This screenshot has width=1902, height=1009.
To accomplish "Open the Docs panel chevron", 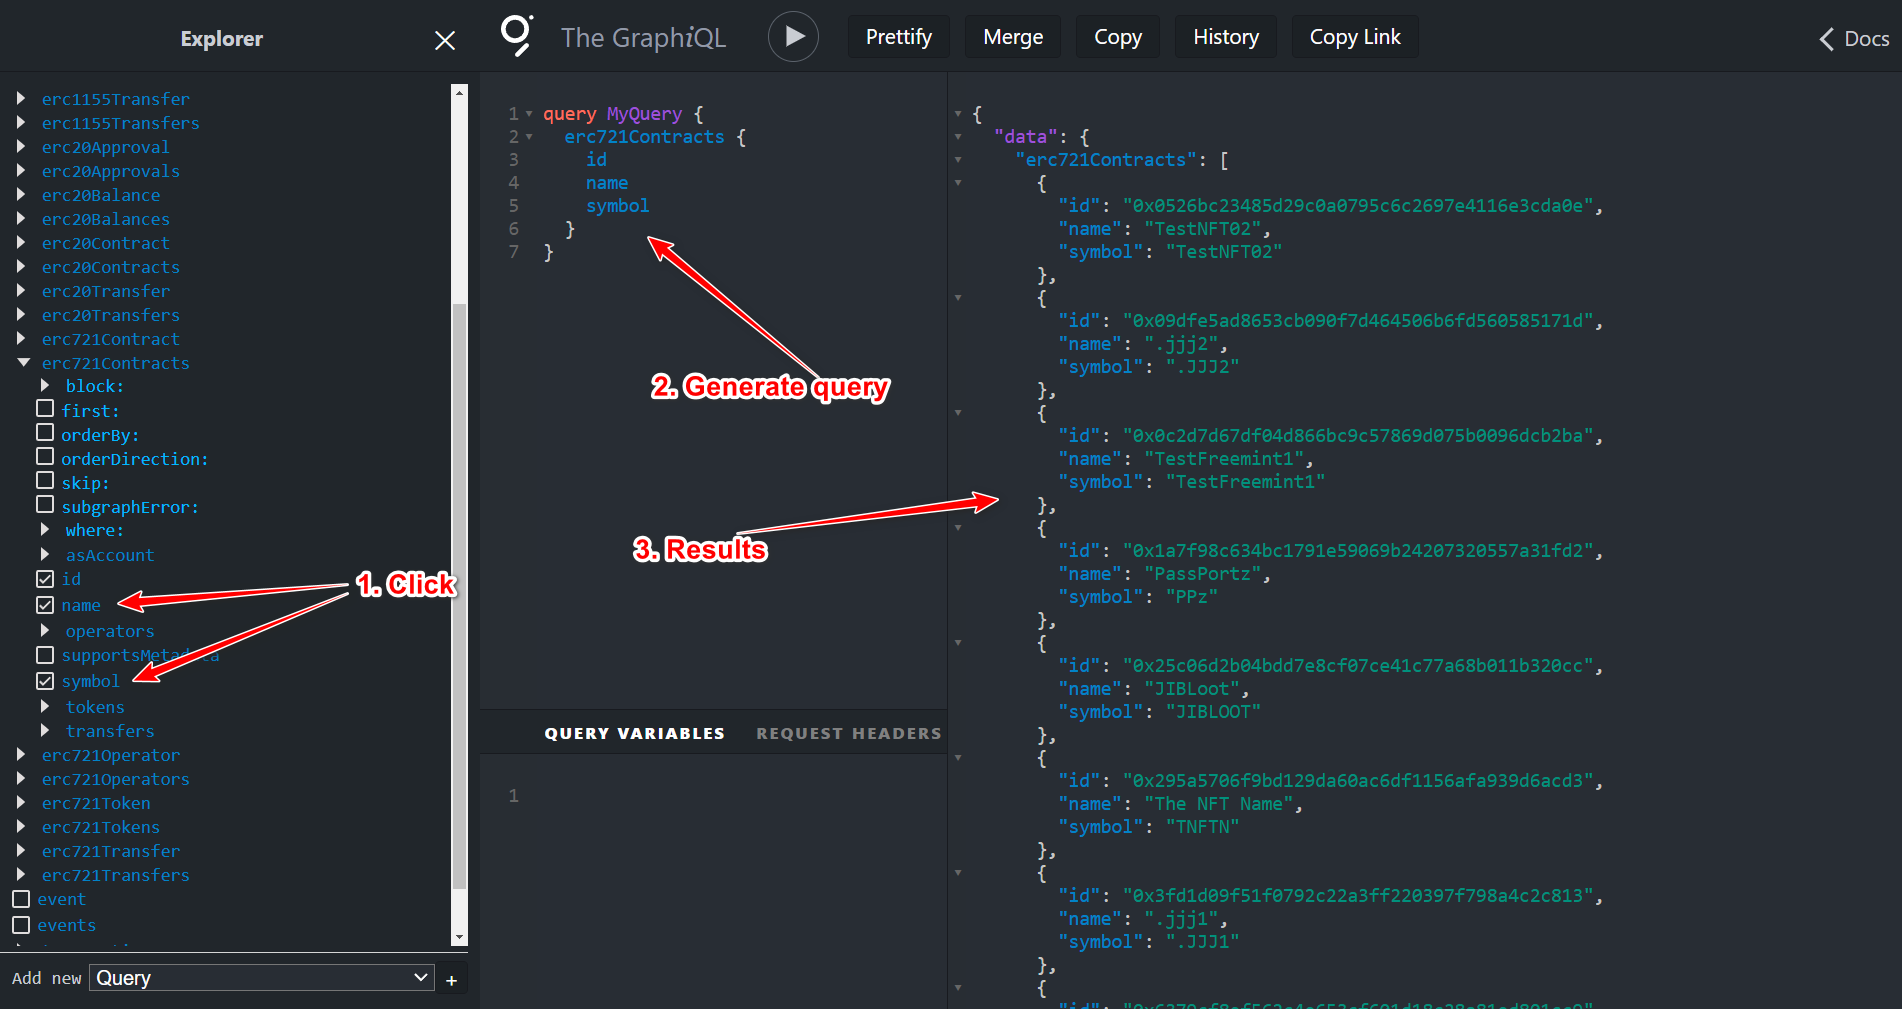I will click(x=1826, y=39).
